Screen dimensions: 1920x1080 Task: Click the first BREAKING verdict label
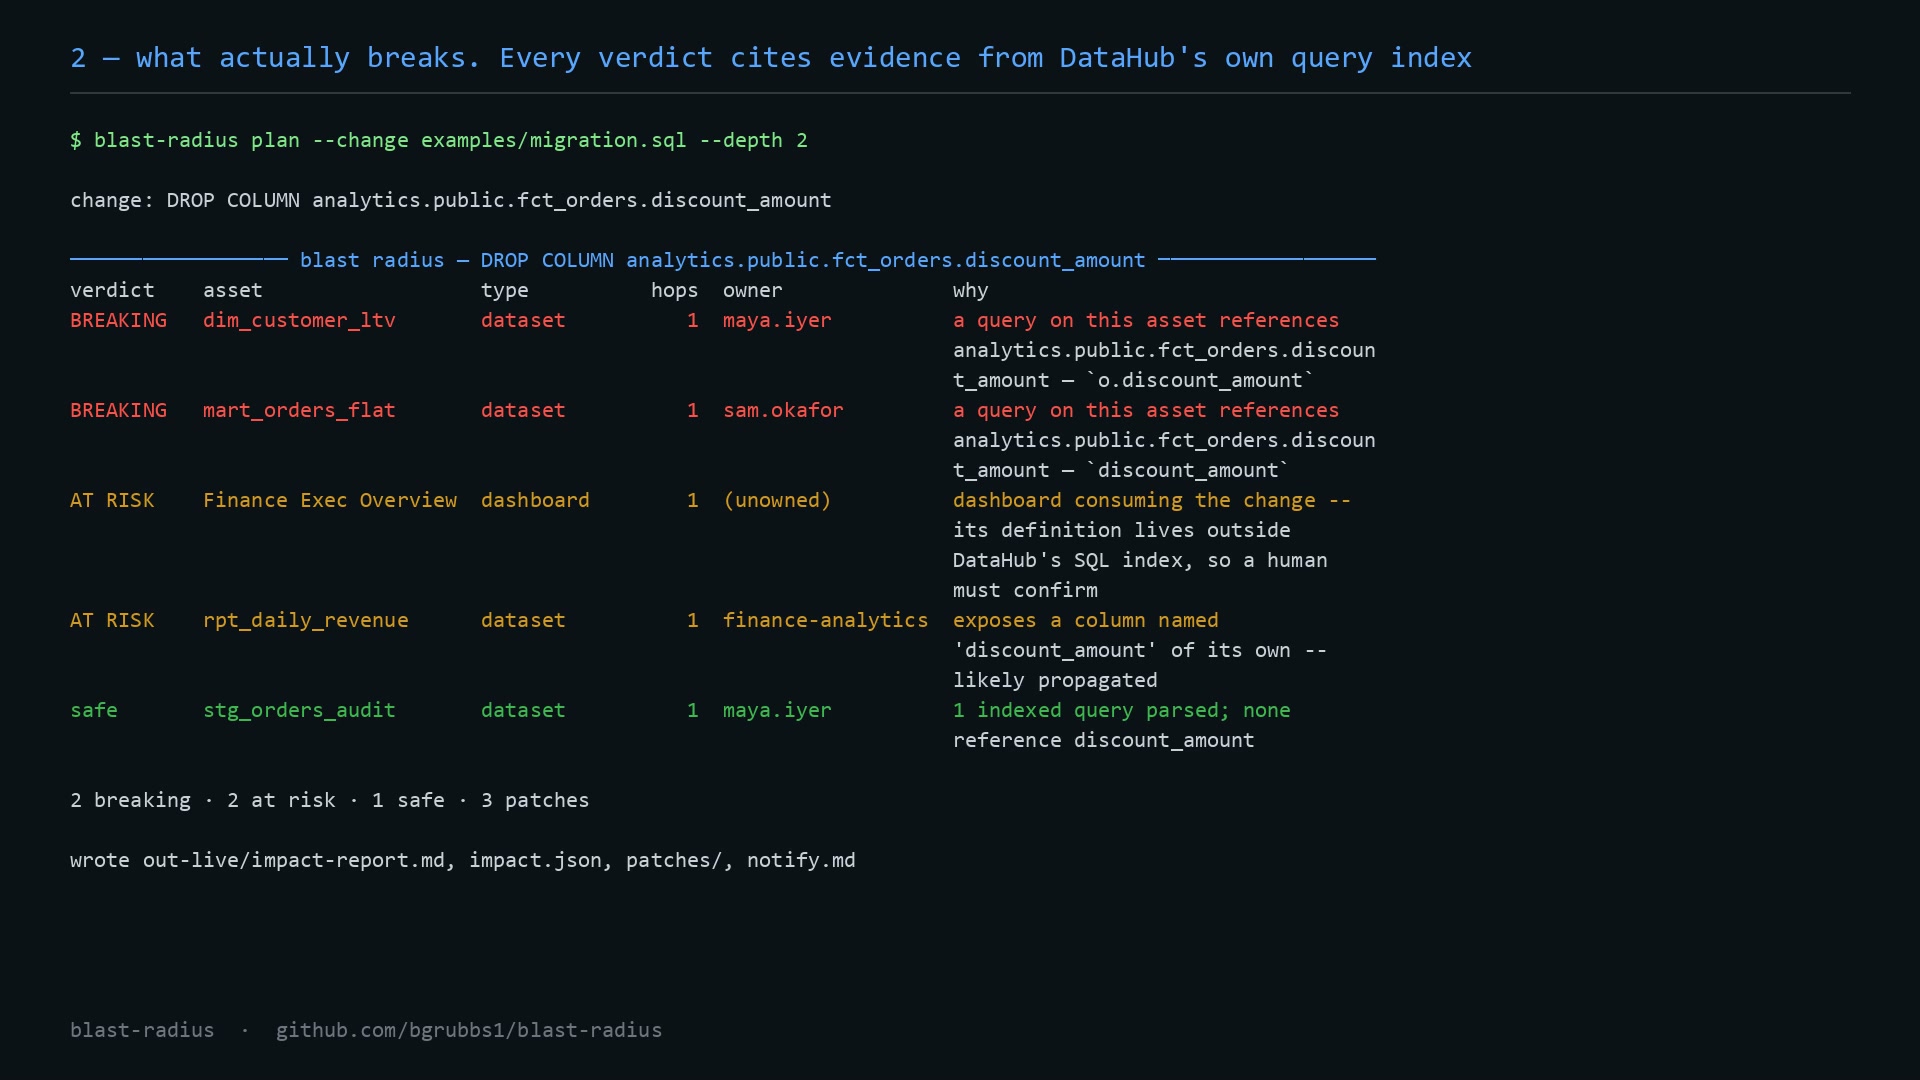click(118, 320)
